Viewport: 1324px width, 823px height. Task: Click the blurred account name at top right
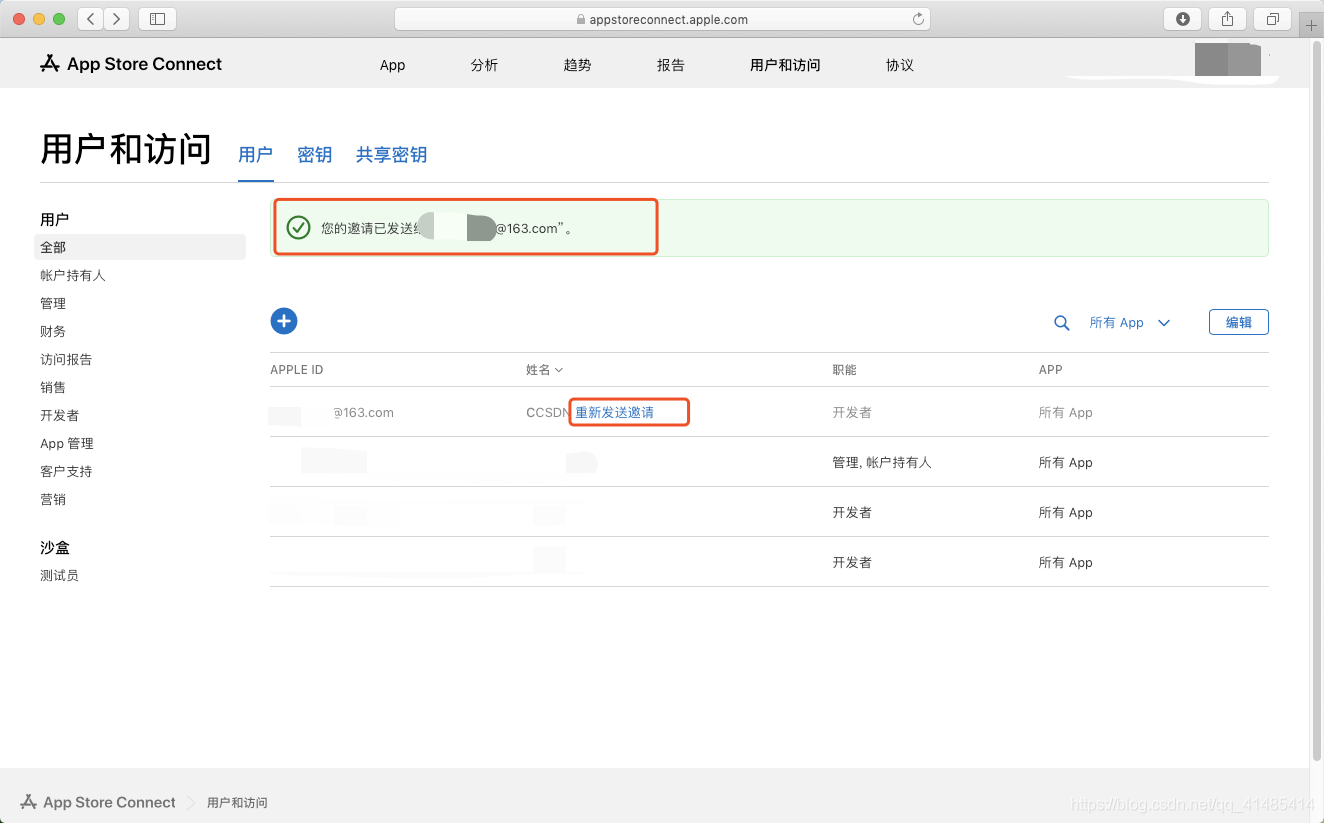coord(1227,60)
